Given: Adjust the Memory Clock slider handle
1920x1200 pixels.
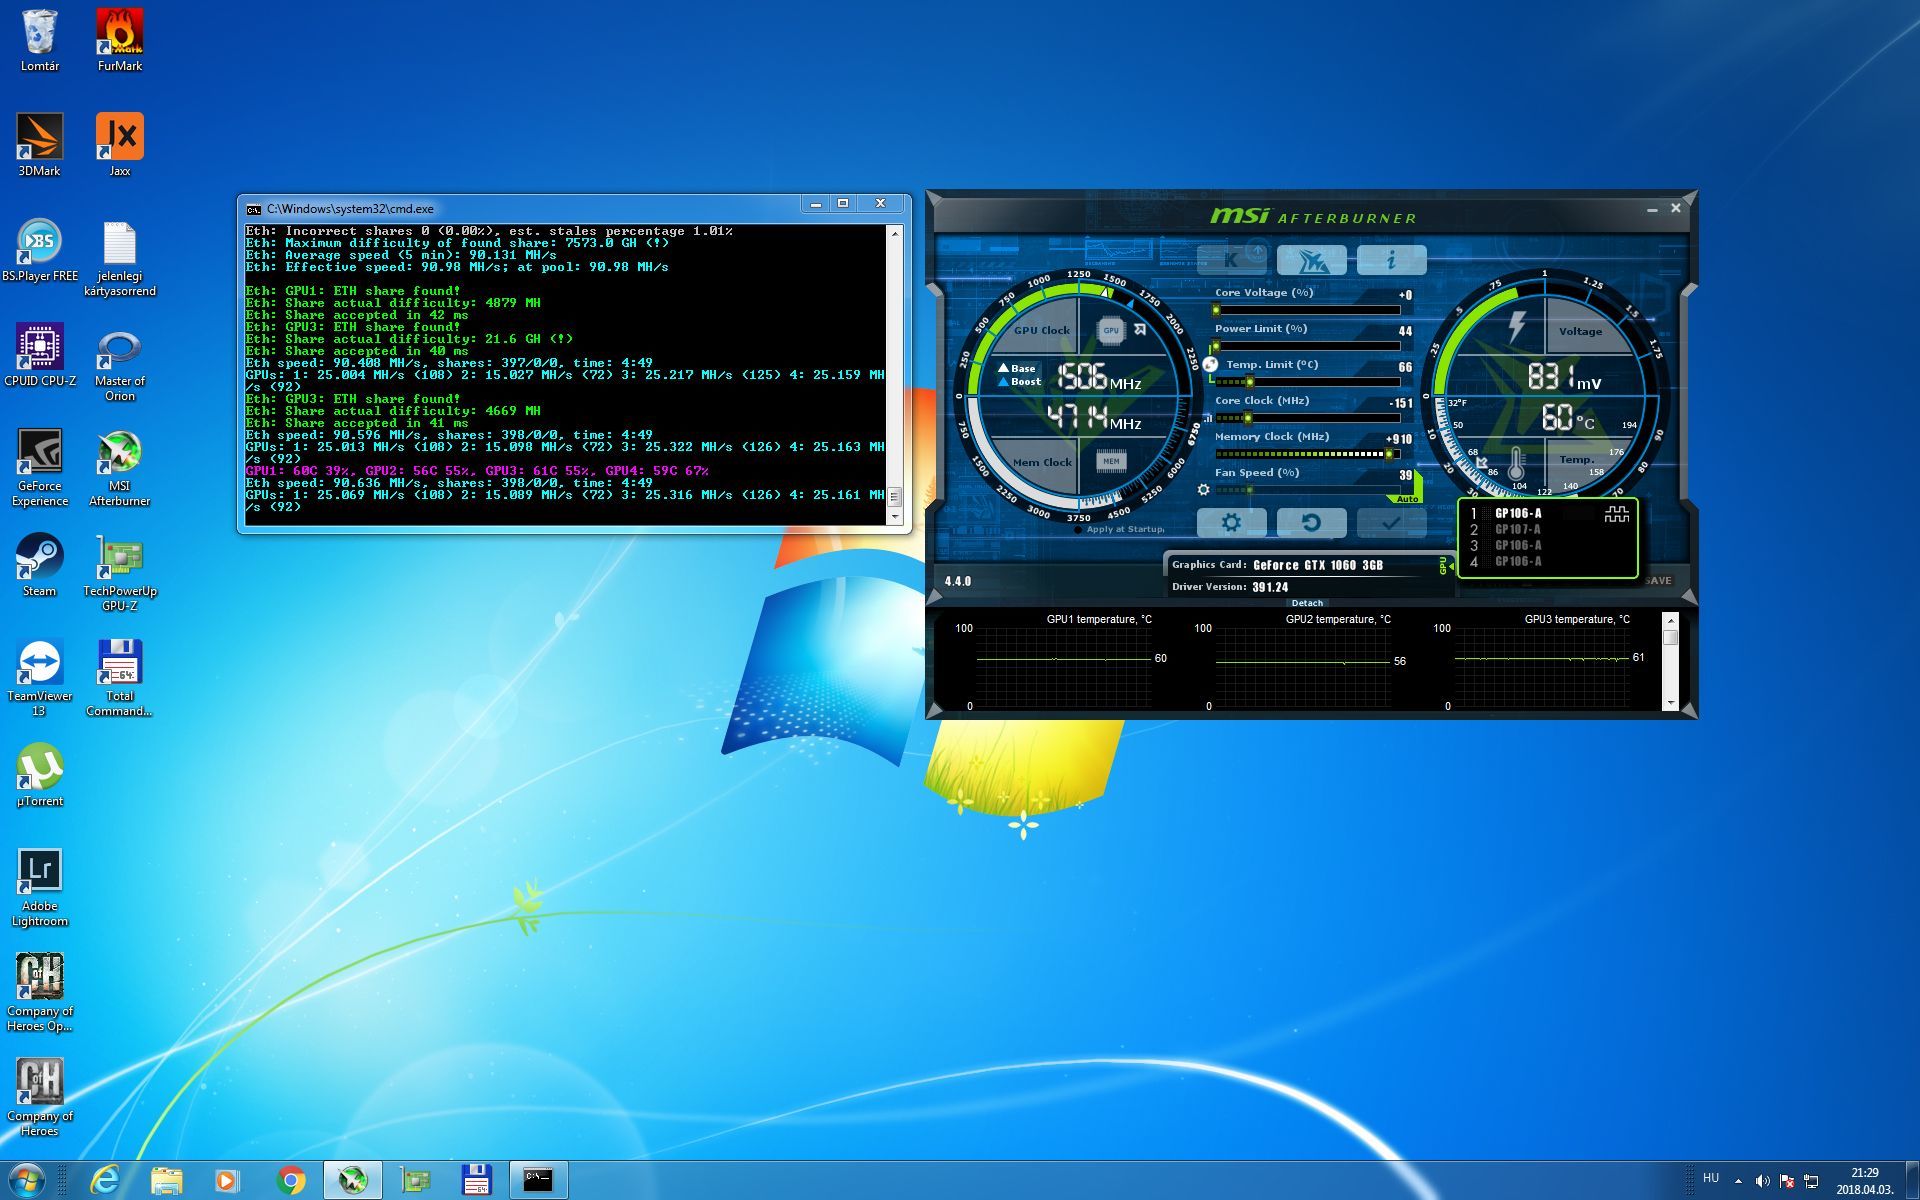Looking at the screenshot, I should click(1389, 454).
